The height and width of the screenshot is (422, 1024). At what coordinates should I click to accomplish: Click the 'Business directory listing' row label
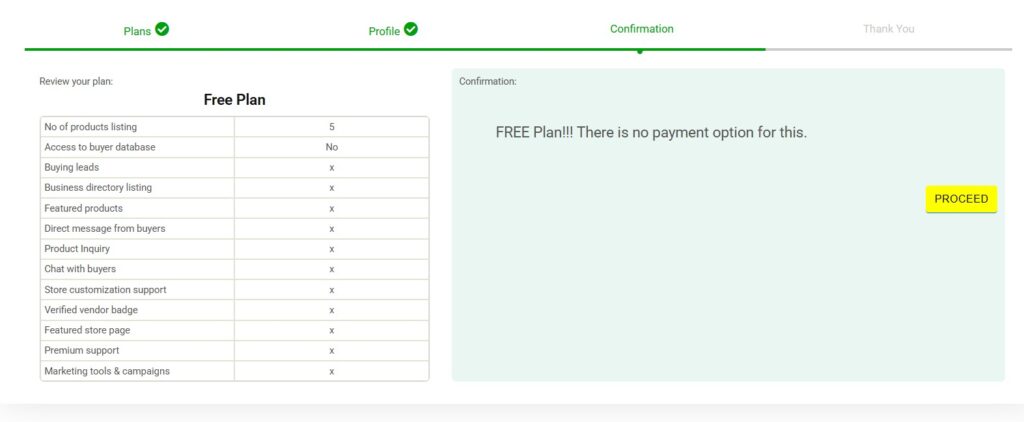click(x=98, y=187)
